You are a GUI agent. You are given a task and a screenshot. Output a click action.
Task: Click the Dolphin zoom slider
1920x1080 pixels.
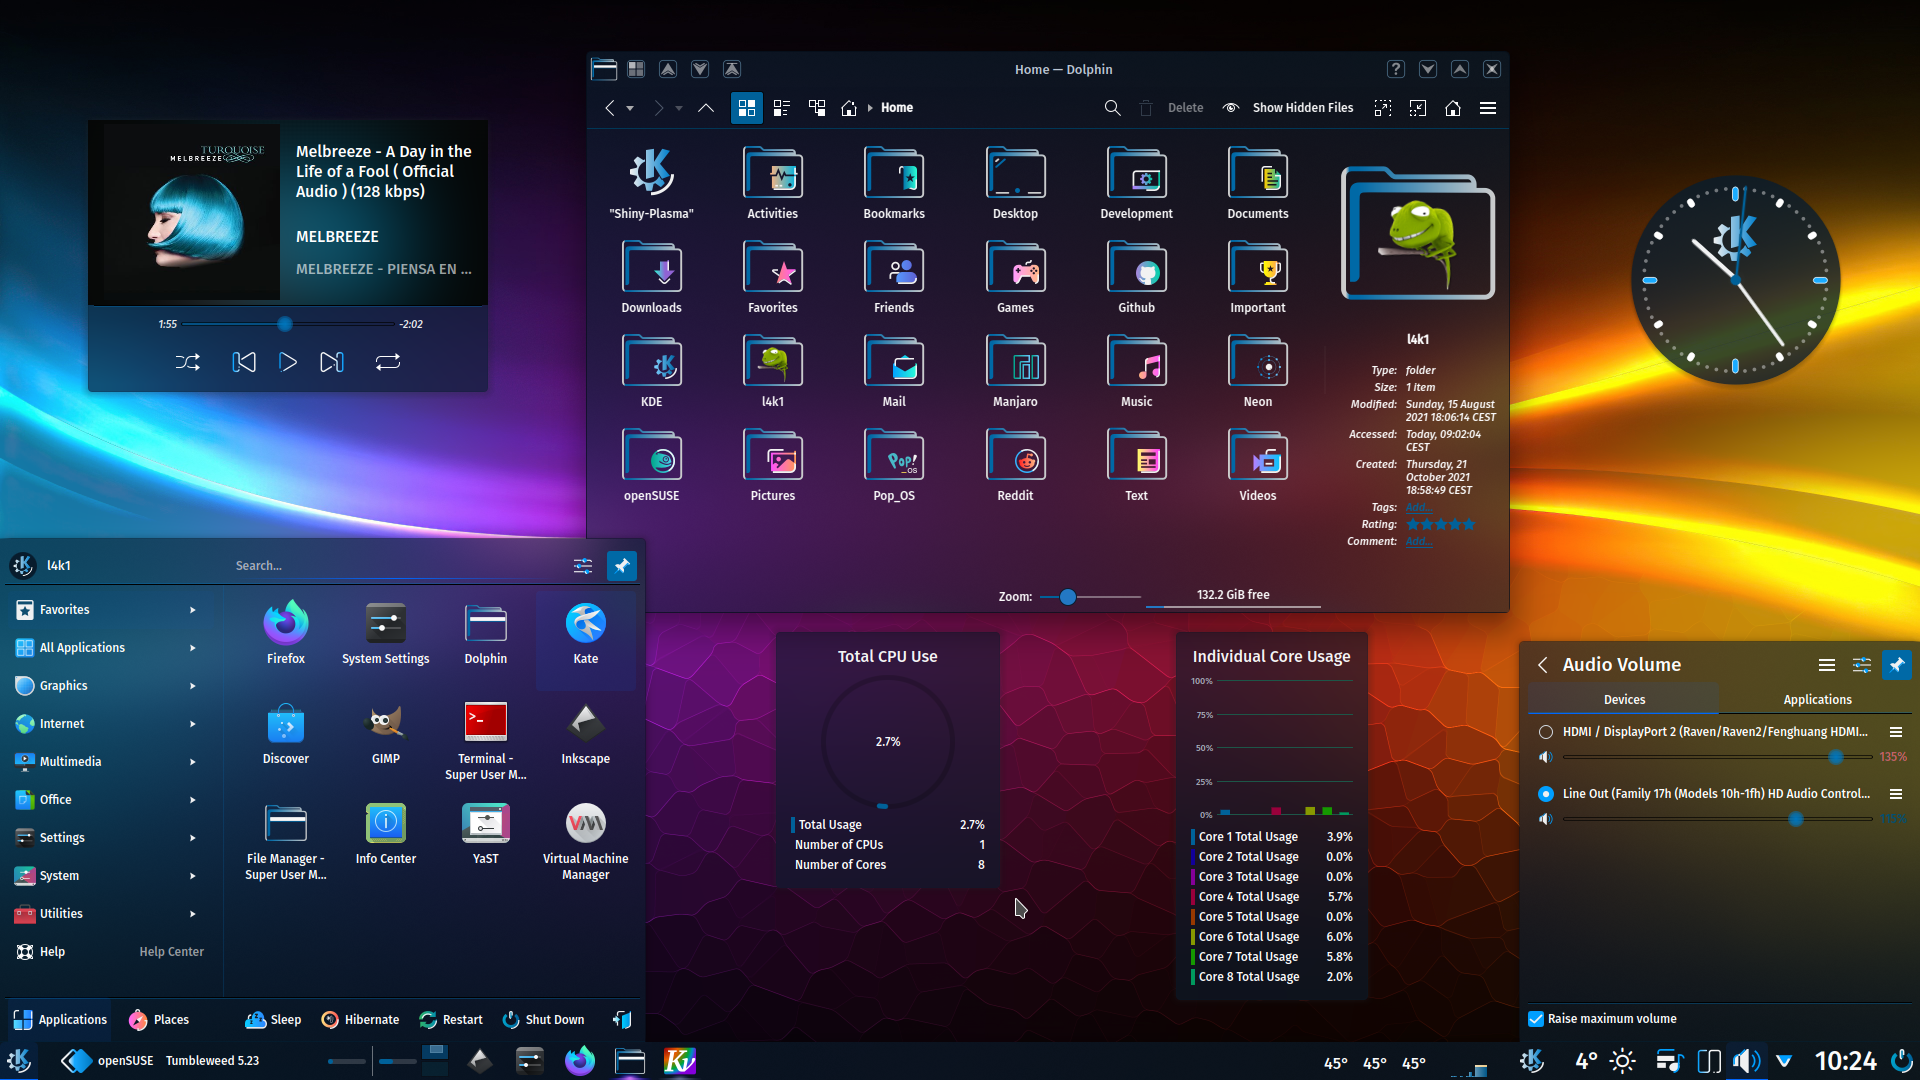point(1090,597)
